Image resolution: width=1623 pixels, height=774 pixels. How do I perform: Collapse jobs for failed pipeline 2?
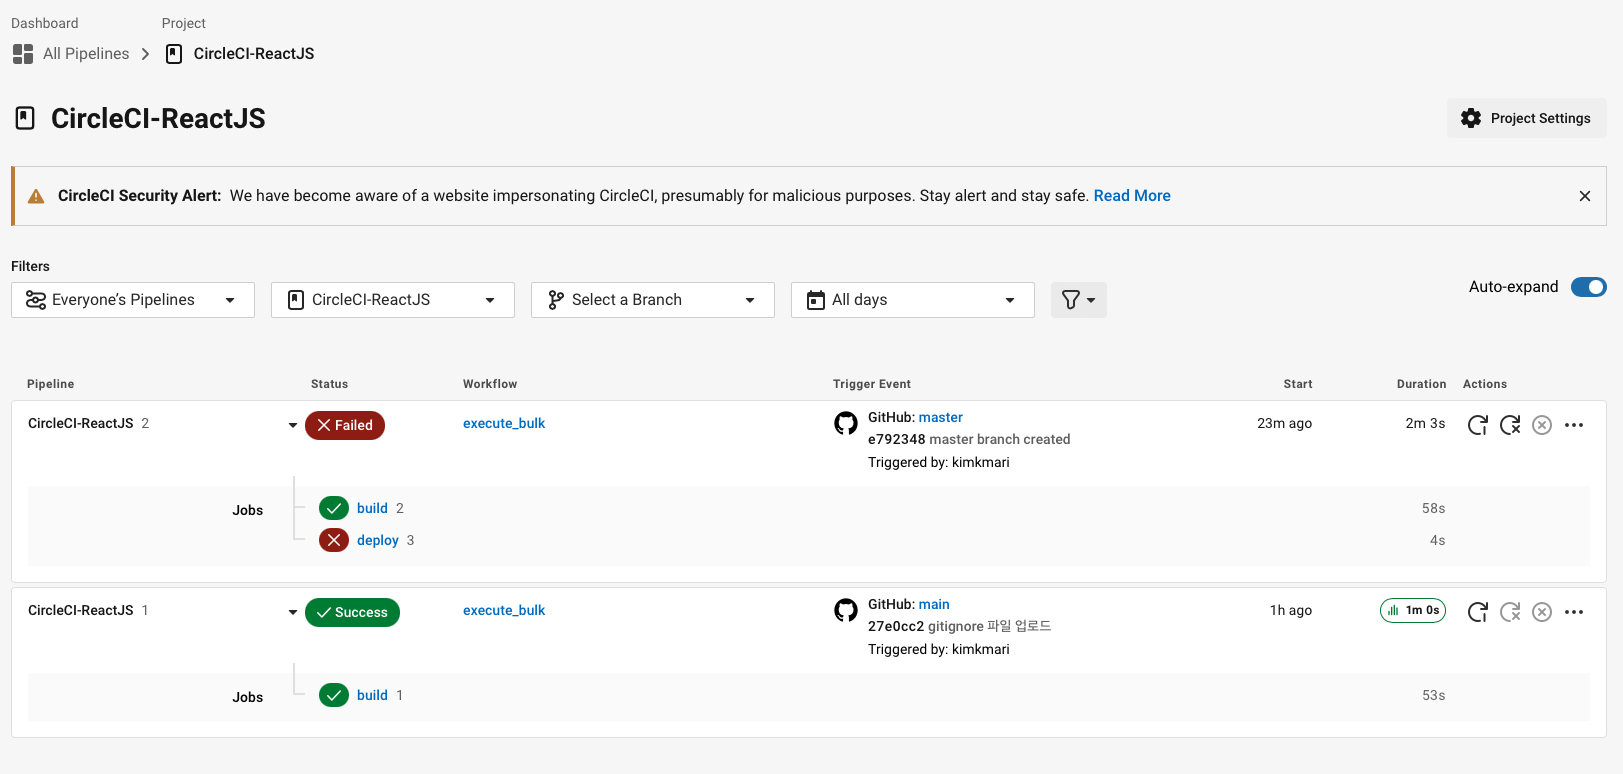click(293, 425)
